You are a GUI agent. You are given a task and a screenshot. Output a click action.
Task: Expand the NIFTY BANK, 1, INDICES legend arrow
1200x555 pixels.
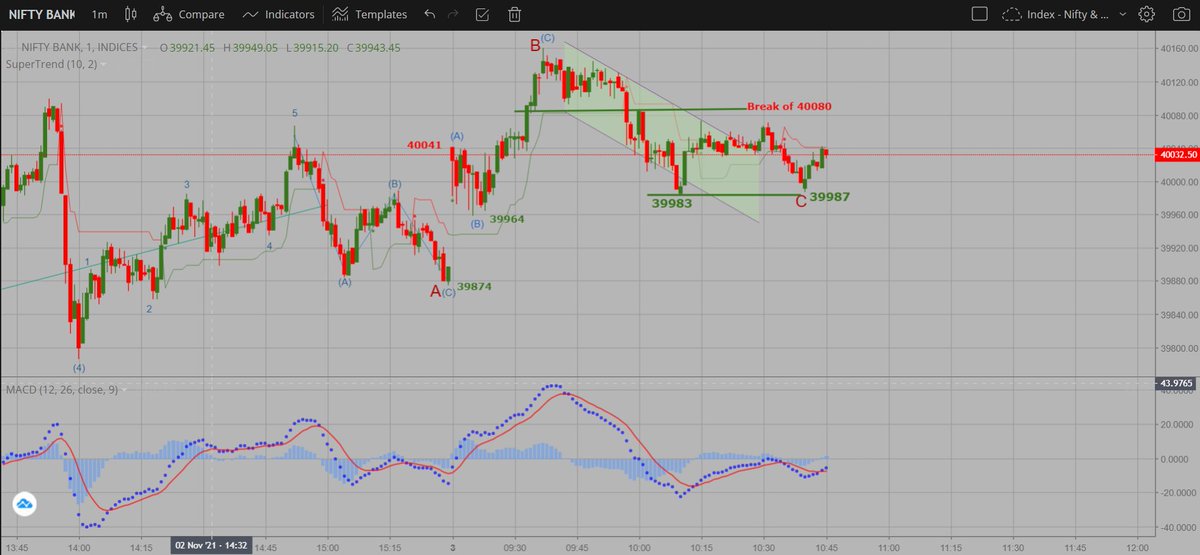144,47
